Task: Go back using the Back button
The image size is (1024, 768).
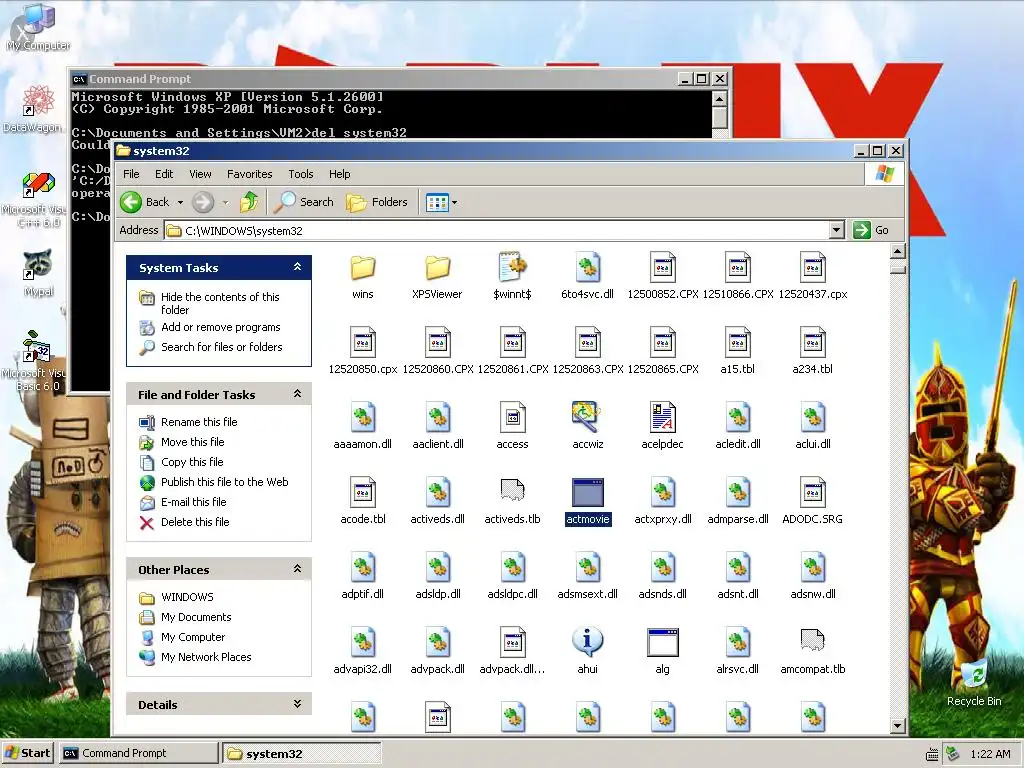Action: pos(145,202)
